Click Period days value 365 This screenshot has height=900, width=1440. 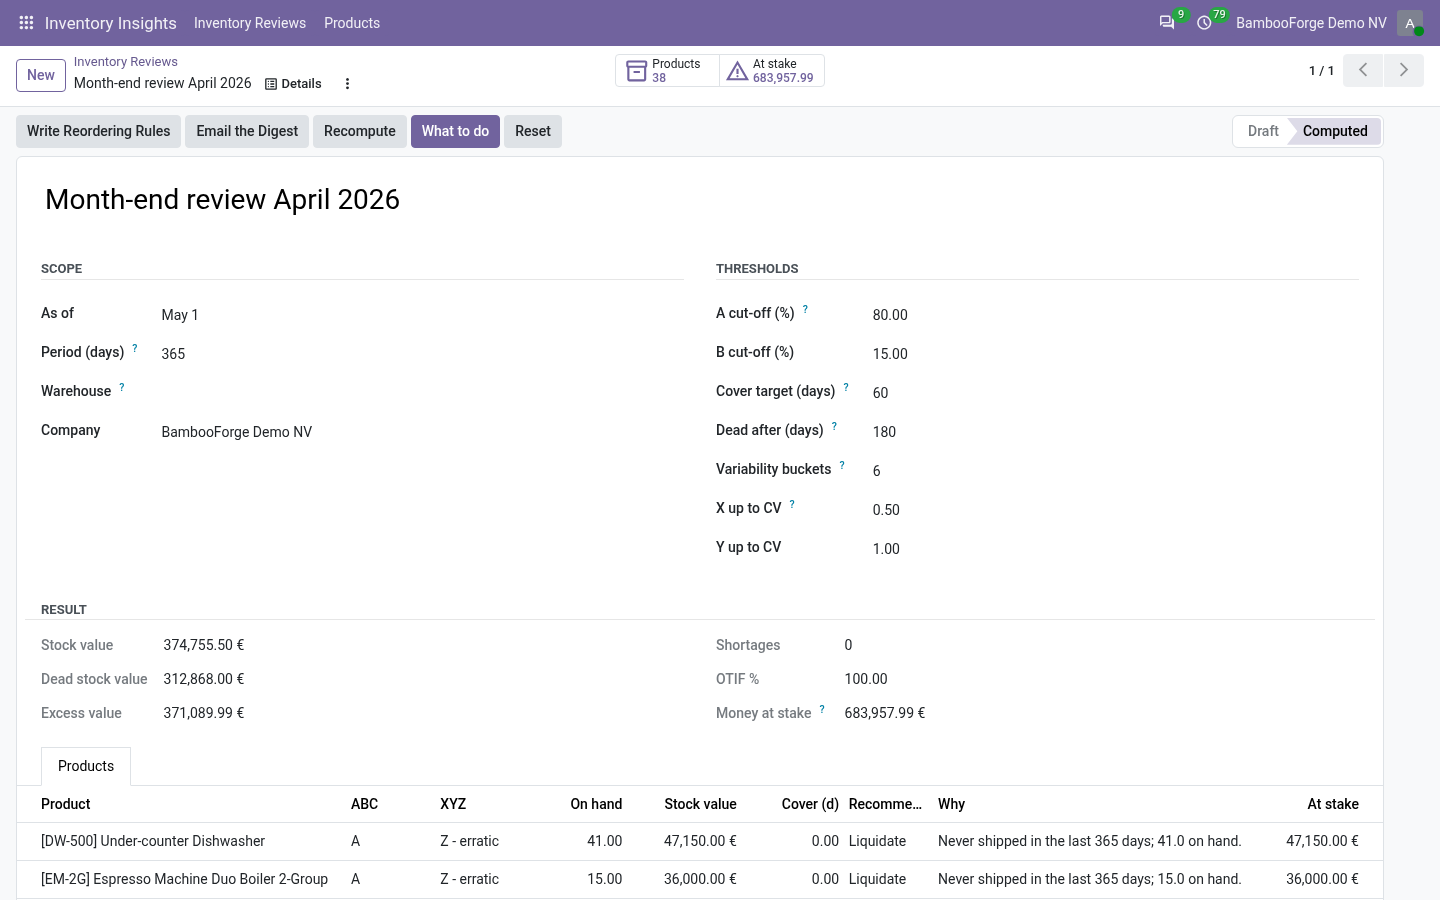coord(173,354)
